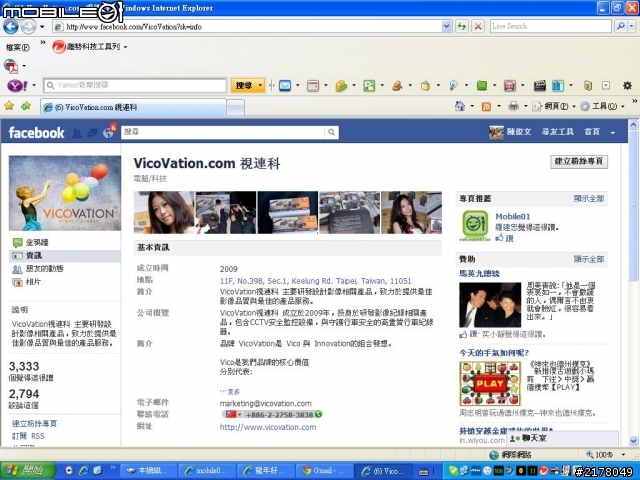Click Facebook Home (首頁) link
The height and width of the screenshot is (480, 640).
(592, 132)
